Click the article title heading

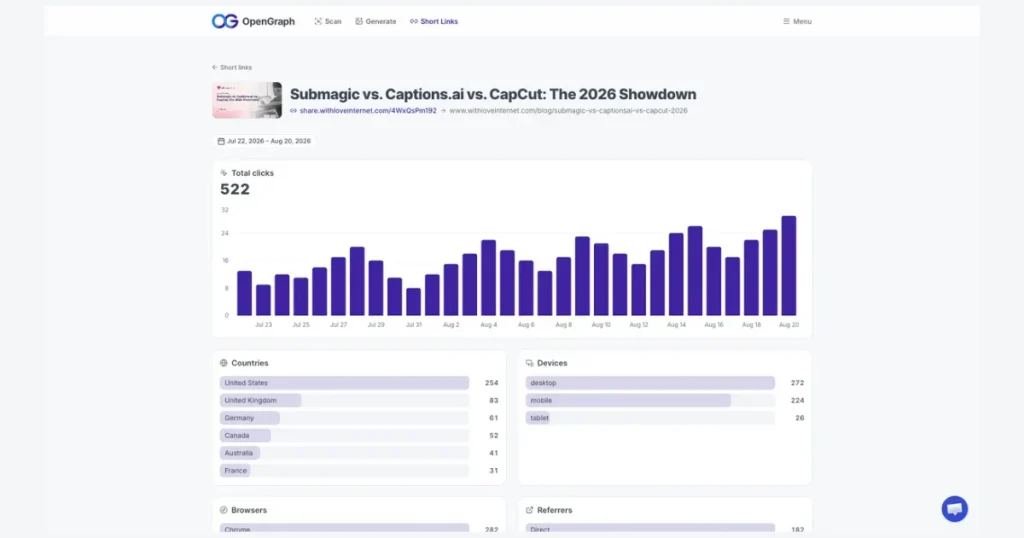point(493,94)
